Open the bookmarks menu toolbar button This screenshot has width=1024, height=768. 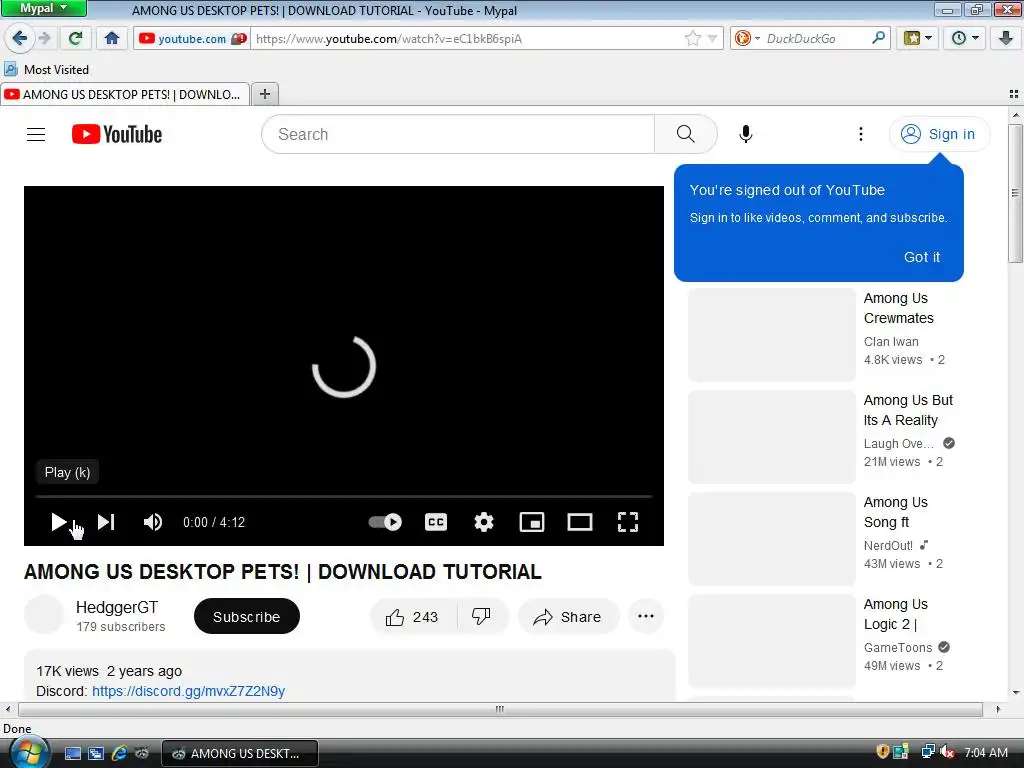click(918, 39)
